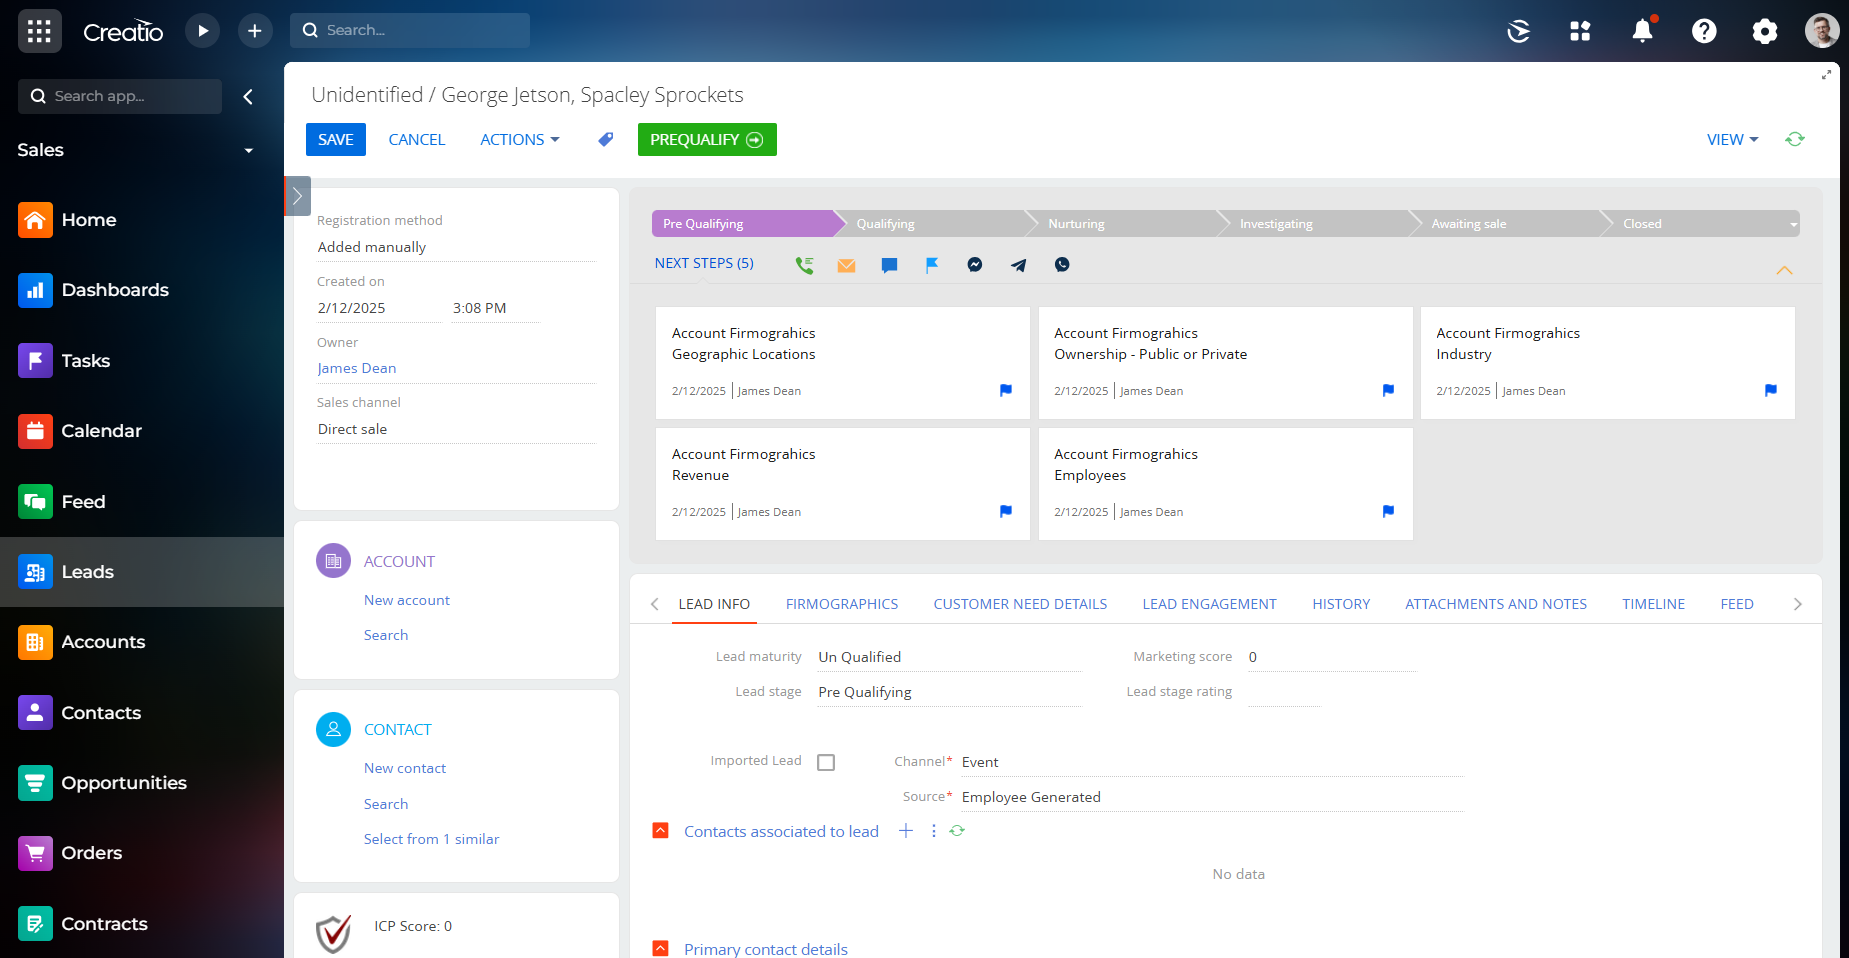Click the tag icon next to Actions
Viewport: 1849px width, 958px height.
coord(606,140)
